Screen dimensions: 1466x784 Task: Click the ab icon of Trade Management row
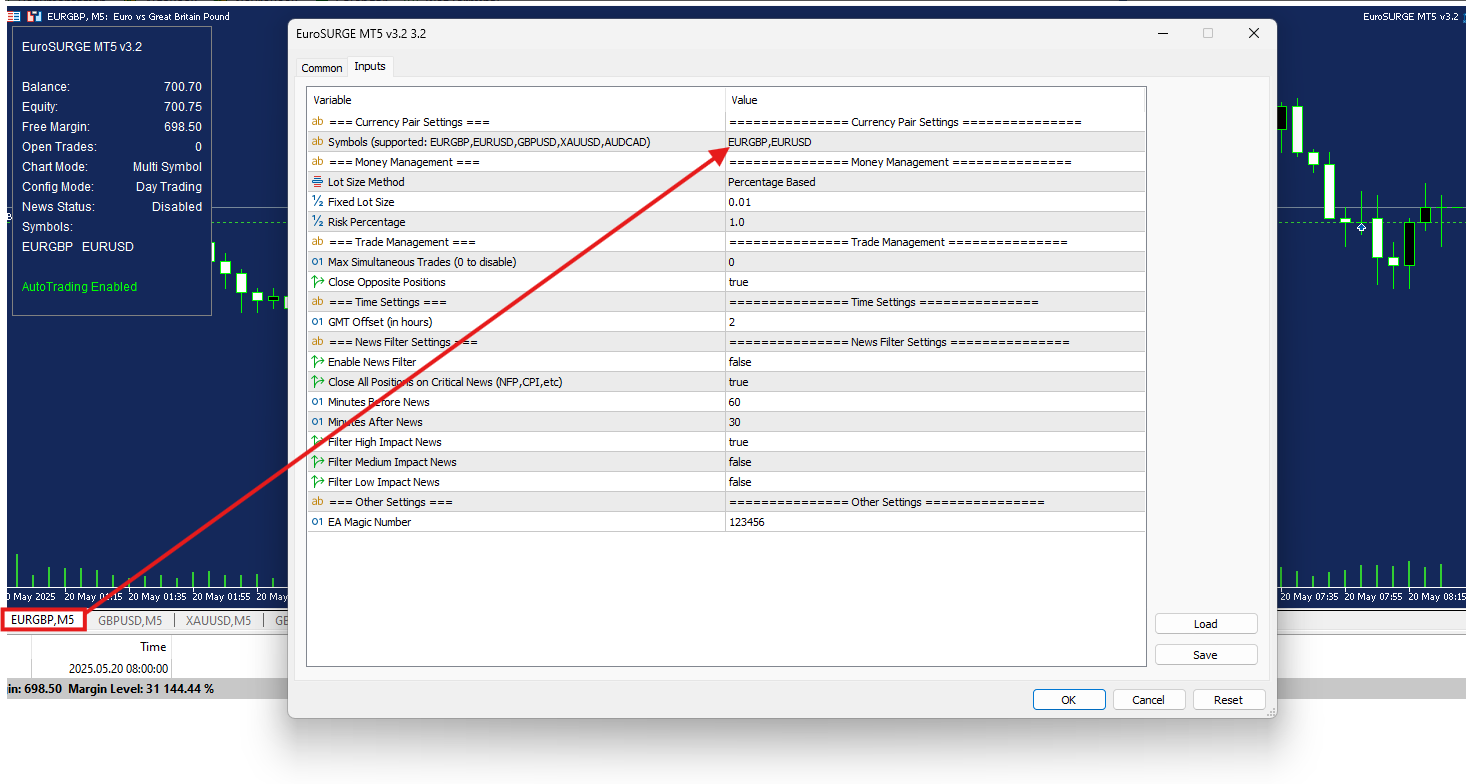pos(318,242)
